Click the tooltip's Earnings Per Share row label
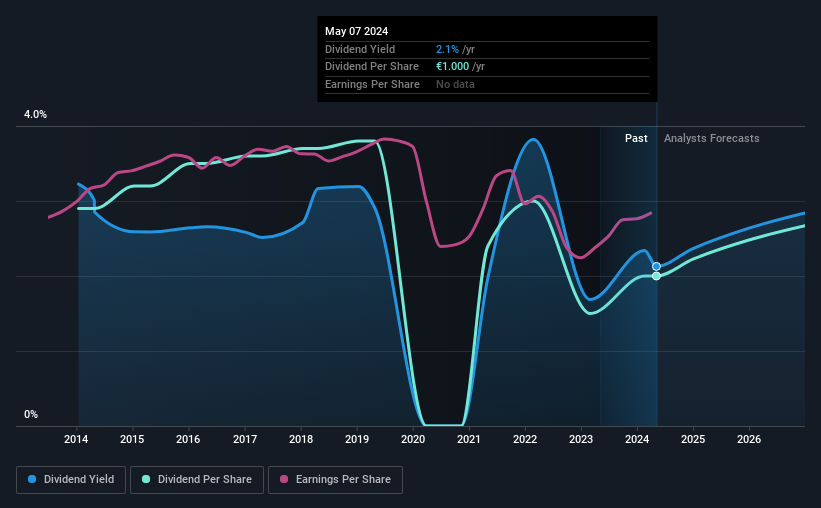 click(372, 84)
